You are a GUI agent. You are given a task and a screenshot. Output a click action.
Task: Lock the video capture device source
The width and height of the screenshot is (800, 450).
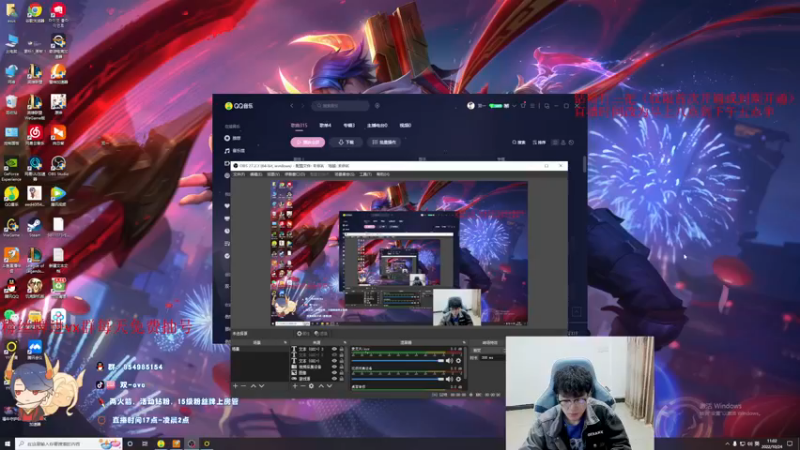(x=342, y=367)
